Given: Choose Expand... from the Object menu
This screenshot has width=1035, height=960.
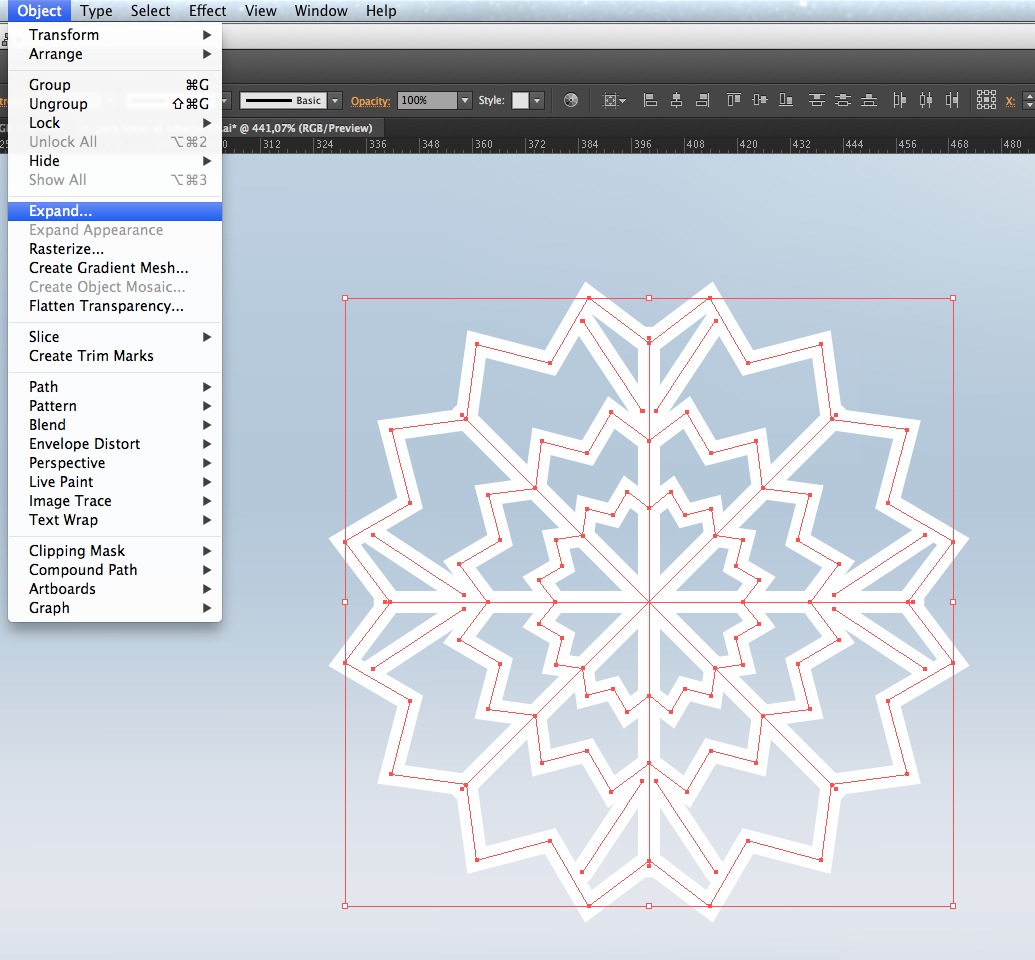Looking at the screenshot, I should [x=60, y=211].
